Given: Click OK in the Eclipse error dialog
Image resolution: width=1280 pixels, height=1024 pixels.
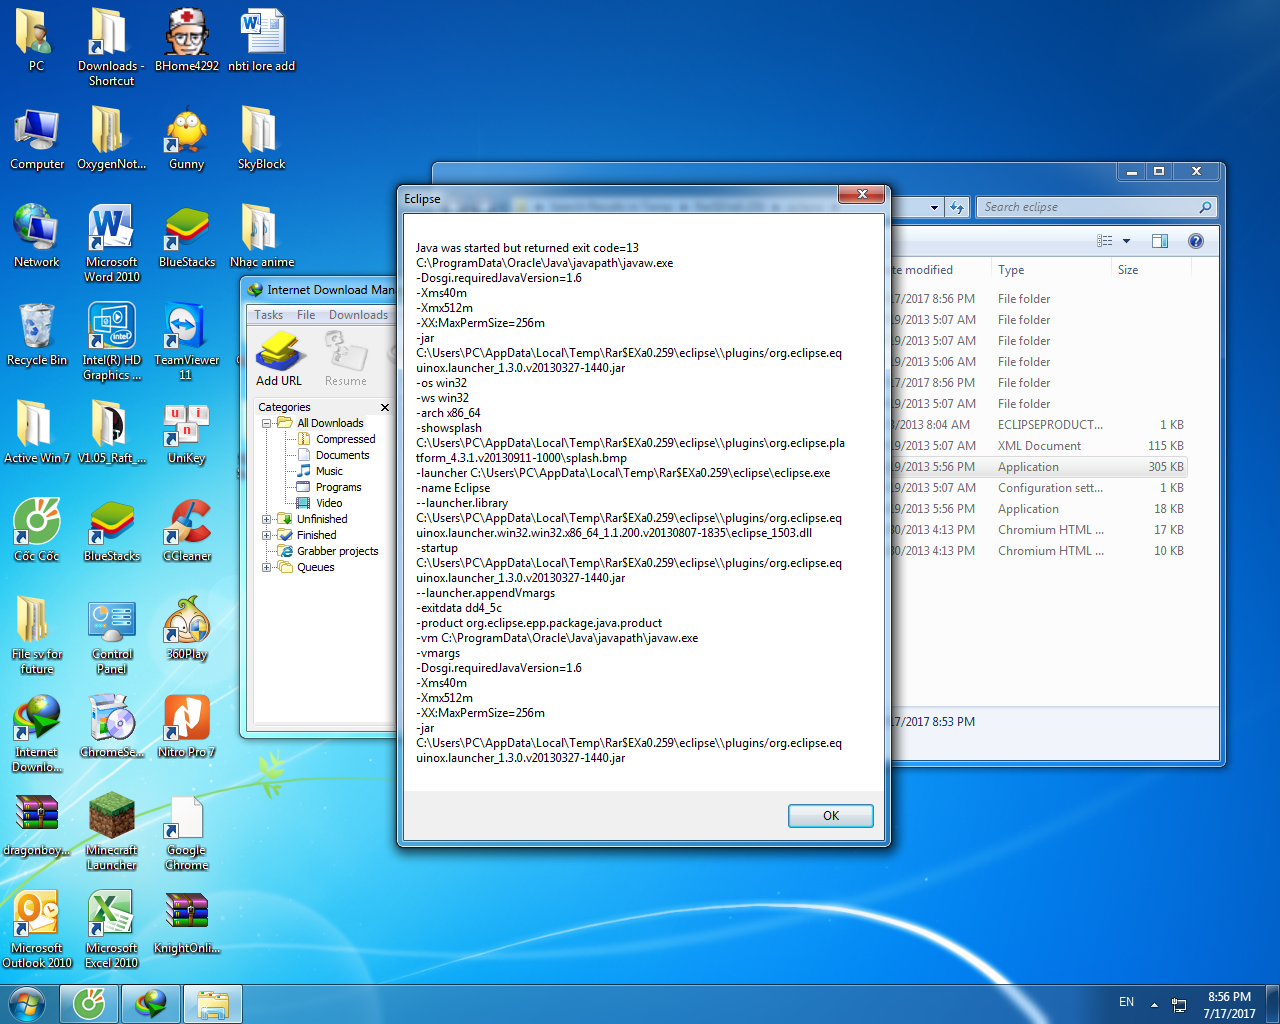Looking at the screenshot, I should (x=830, y=816).
